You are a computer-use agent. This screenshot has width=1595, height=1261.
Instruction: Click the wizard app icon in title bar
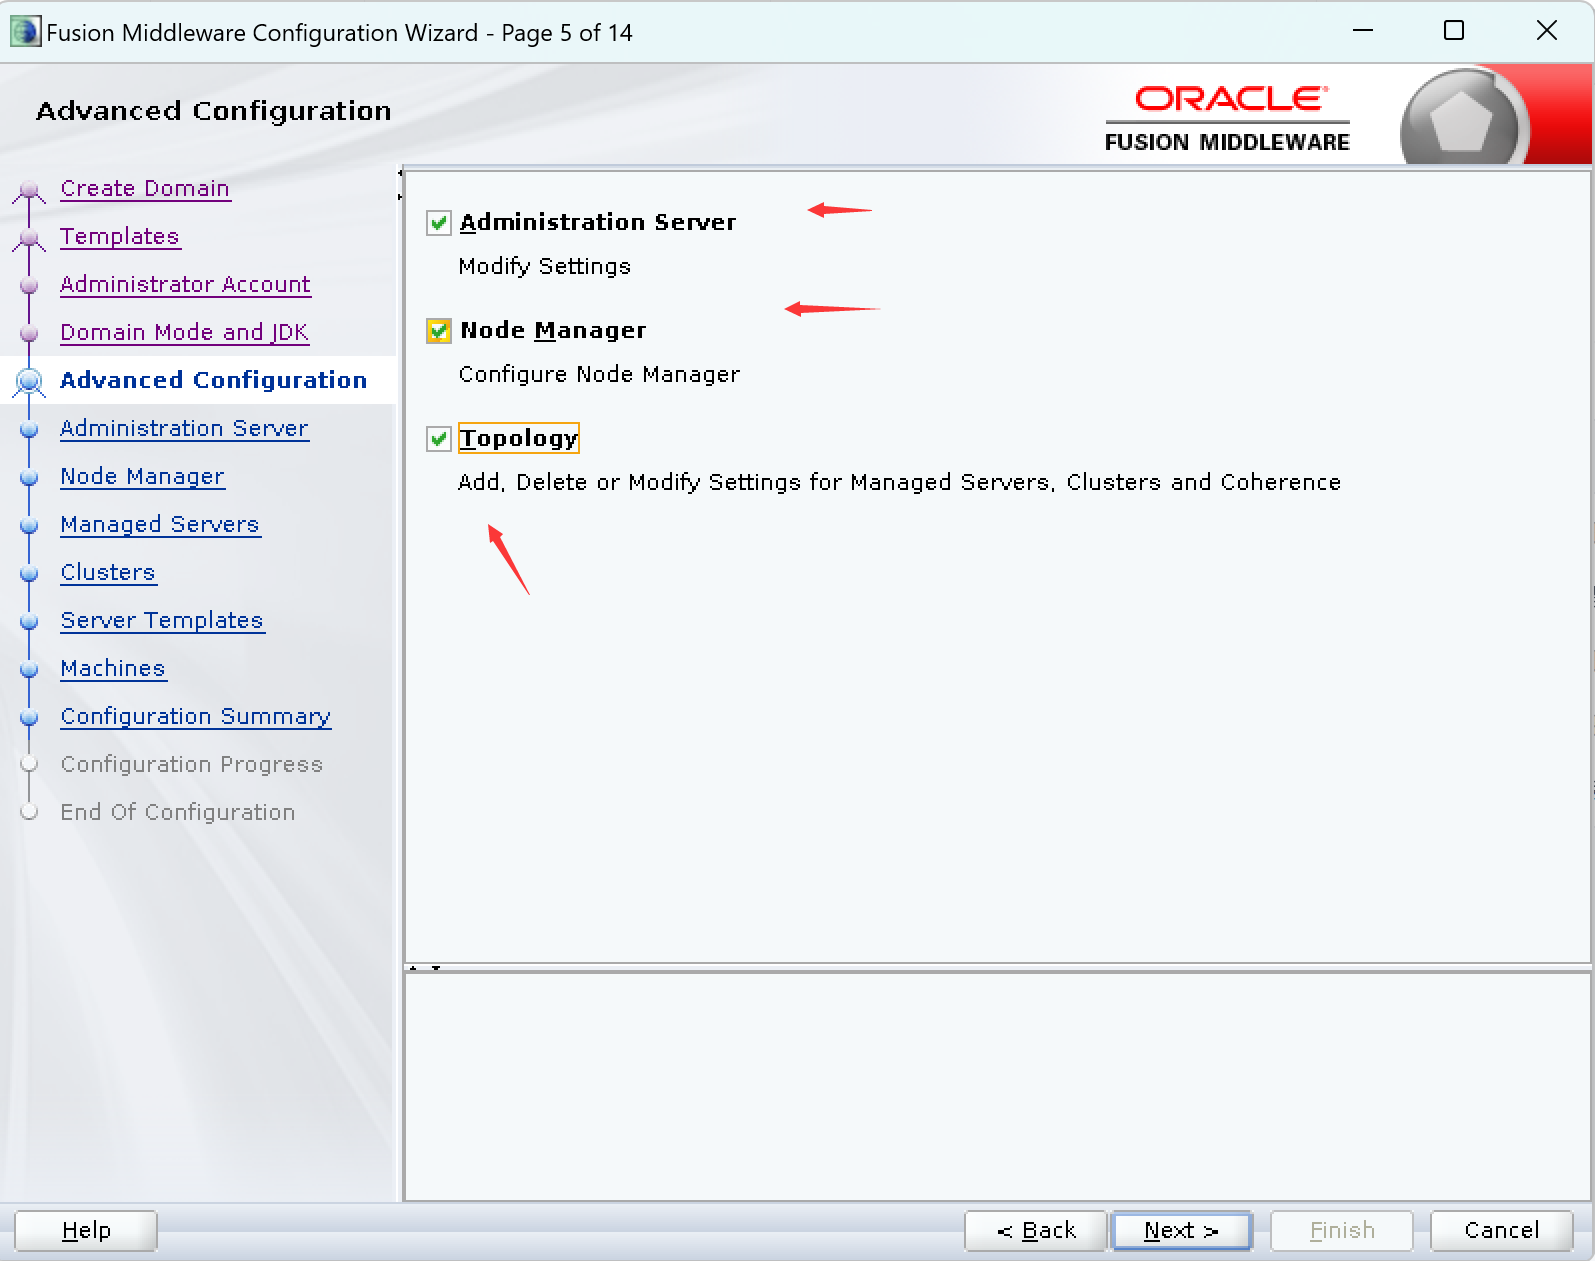pyautogui.click(x=24, y=32)
